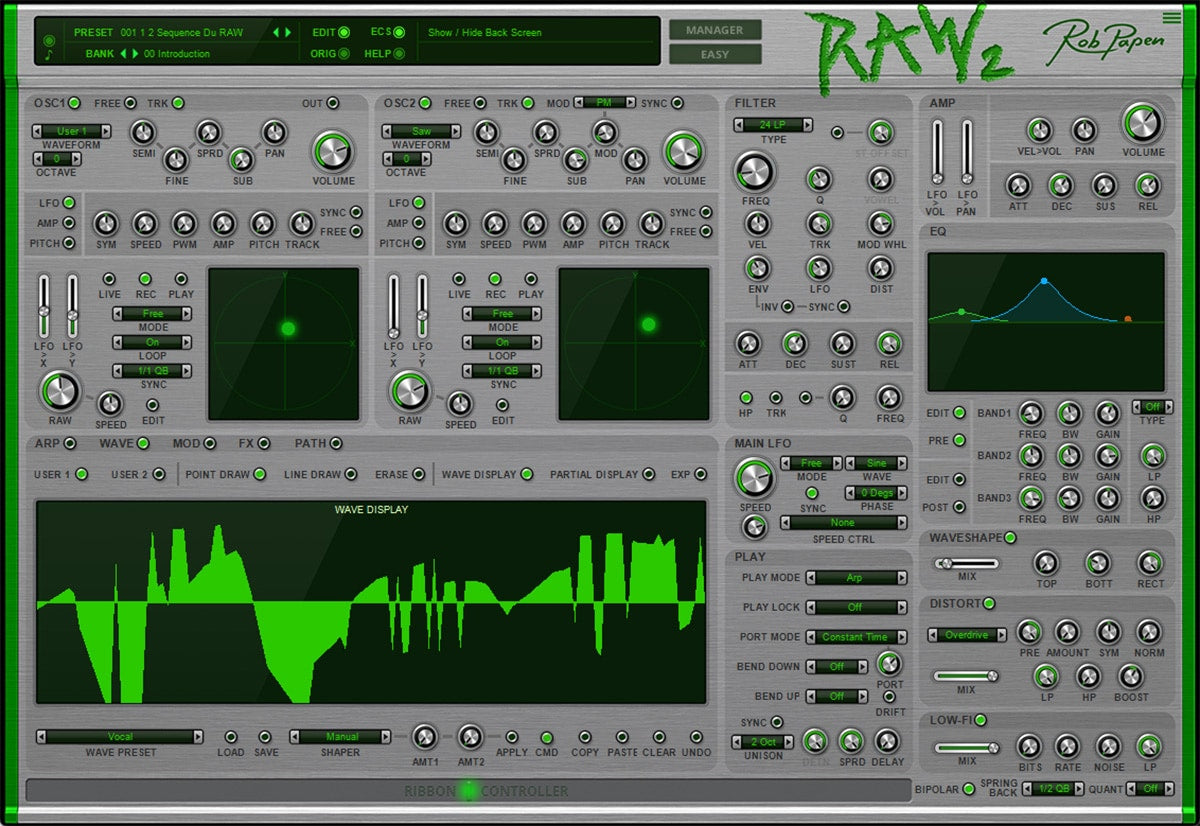Select the USER 2 wave slot
The height and width of the screenshot is (826, 1200).
pos(157,474)
